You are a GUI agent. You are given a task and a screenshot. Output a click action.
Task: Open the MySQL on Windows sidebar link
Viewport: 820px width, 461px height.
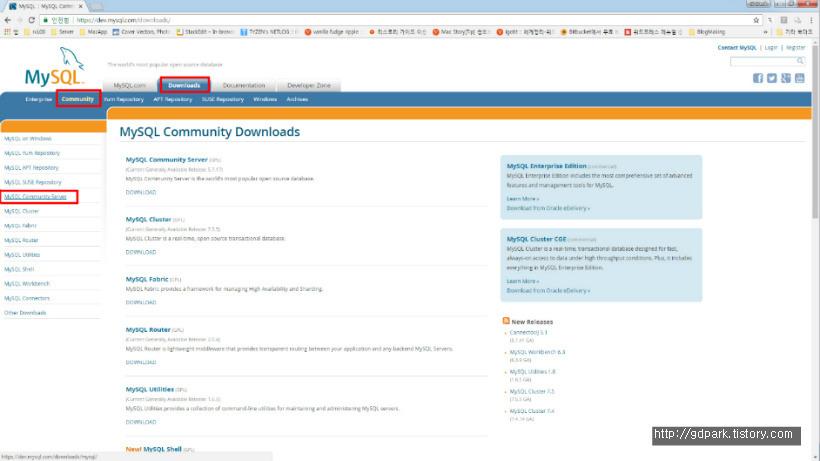[x=28, y=139]
